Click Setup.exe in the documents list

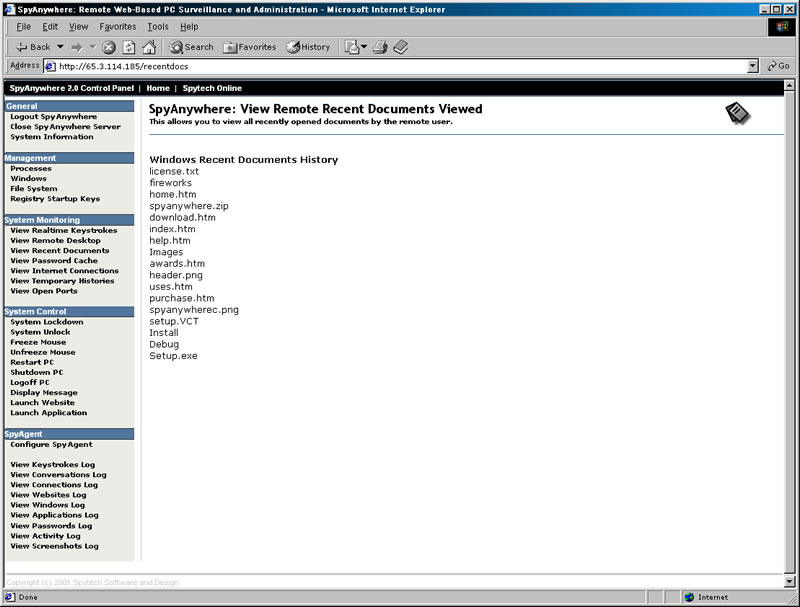point(173,356)
